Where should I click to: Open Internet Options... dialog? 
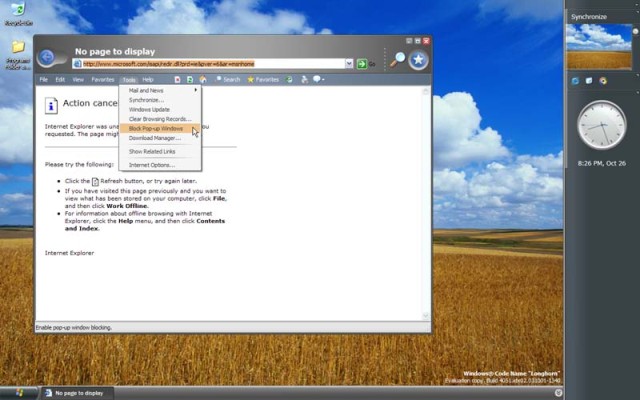coord(160,165)
